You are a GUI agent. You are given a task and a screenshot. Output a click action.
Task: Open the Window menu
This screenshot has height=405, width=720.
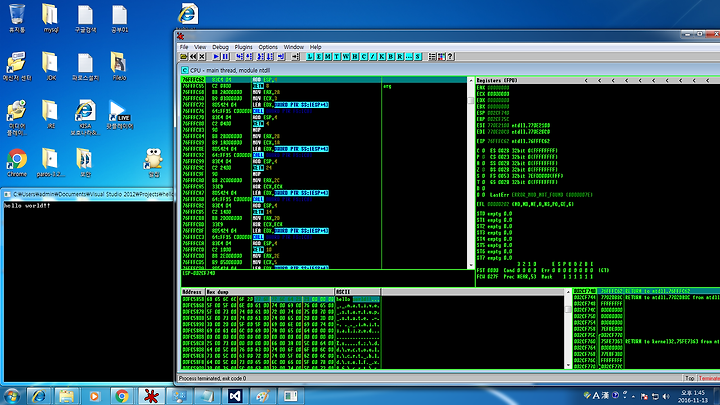pos(293,47)
